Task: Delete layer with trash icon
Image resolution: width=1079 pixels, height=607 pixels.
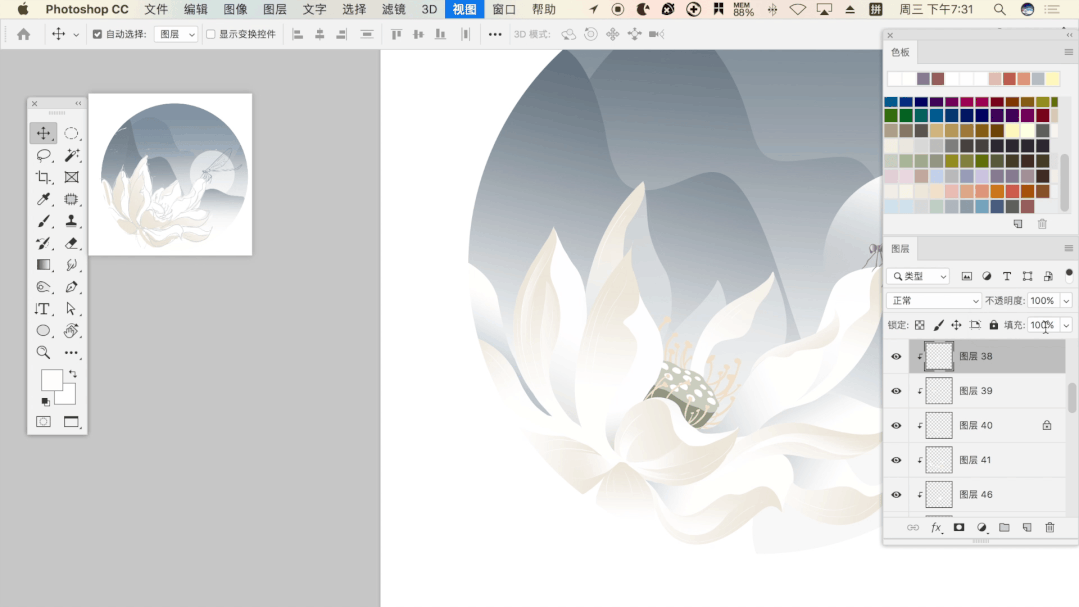Action: (1049, 527)
